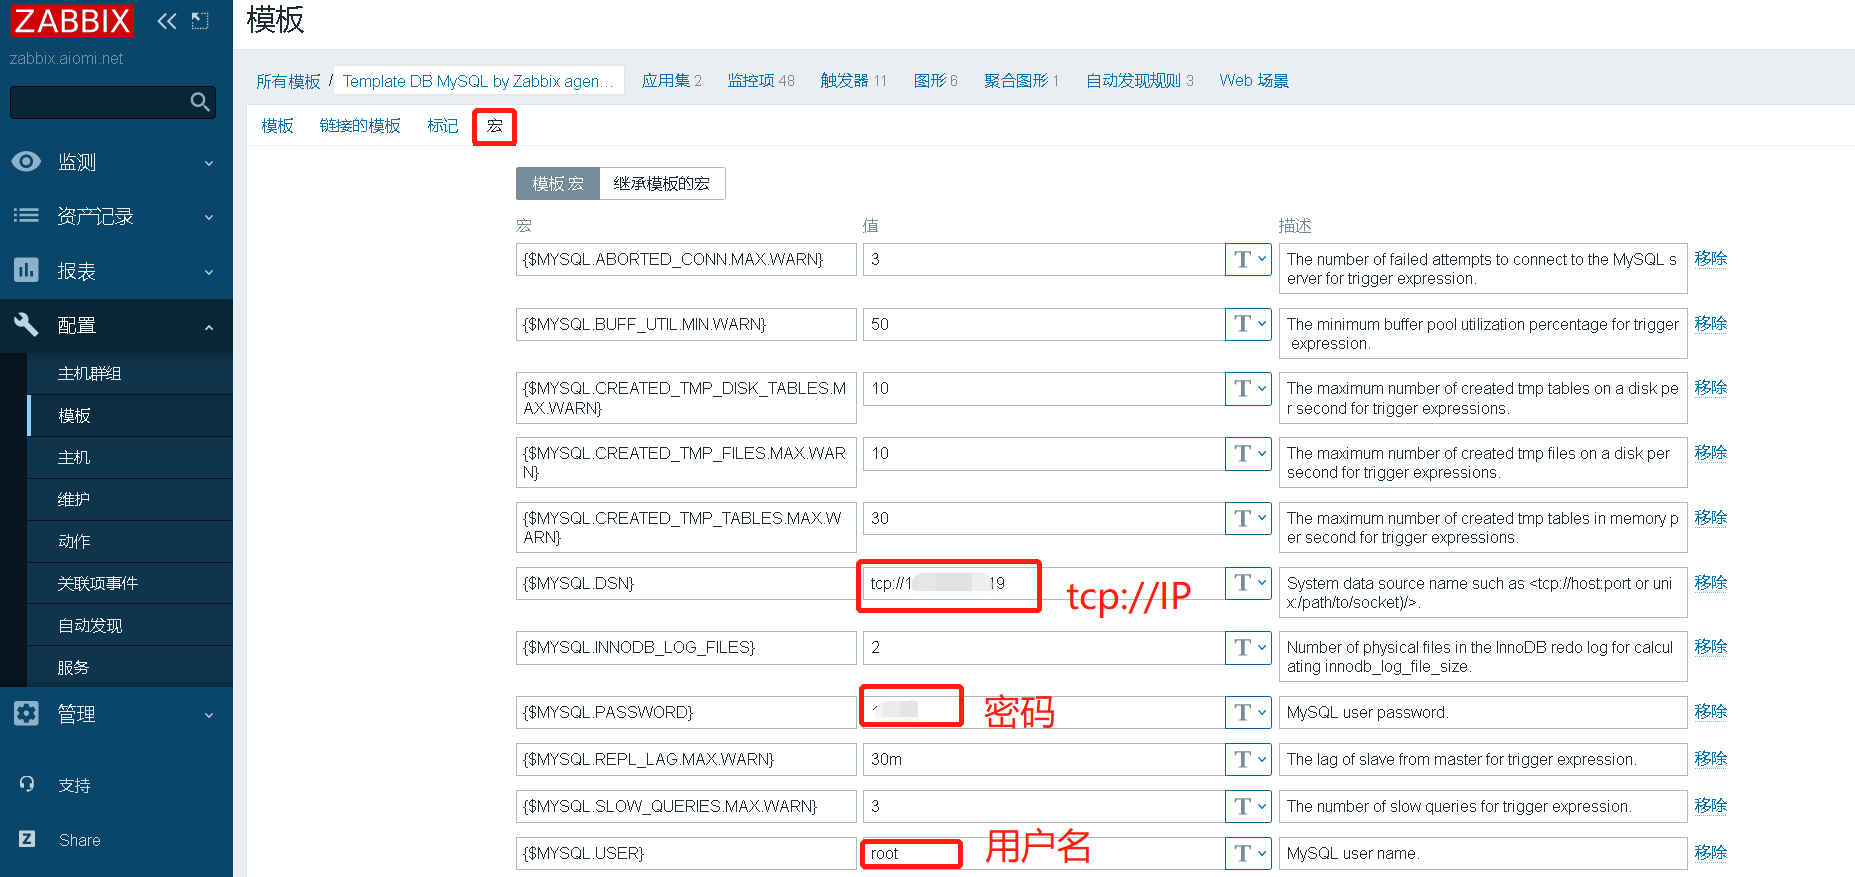1855x877 pixels.
Task: Click the Z icon for Share
Action: (27, 839)
